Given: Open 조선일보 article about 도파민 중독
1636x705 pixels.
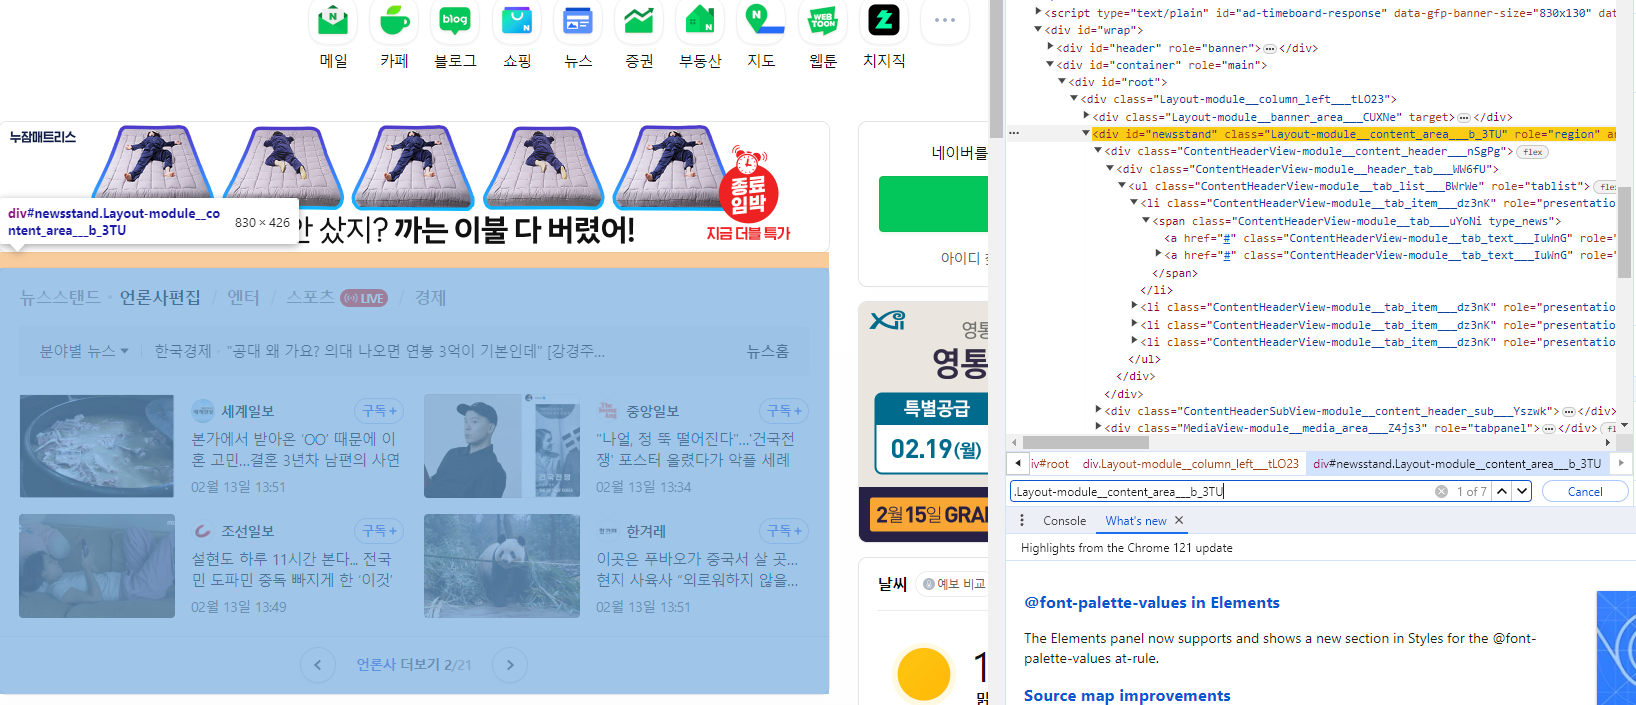Looking at the screenshot, I should pos(292,569).
